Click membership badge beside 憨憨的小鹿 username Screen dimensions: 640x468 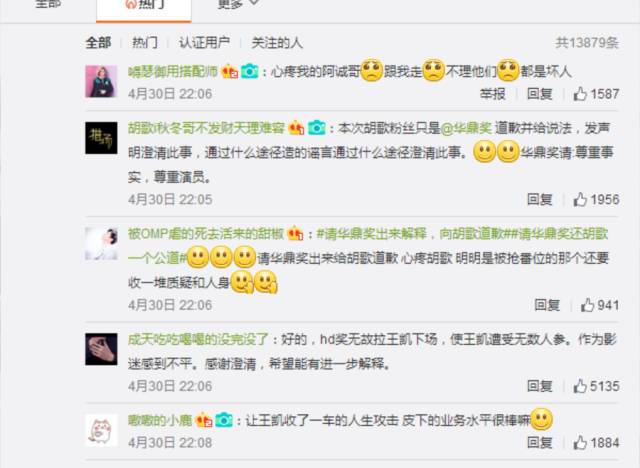pos(204,420)
